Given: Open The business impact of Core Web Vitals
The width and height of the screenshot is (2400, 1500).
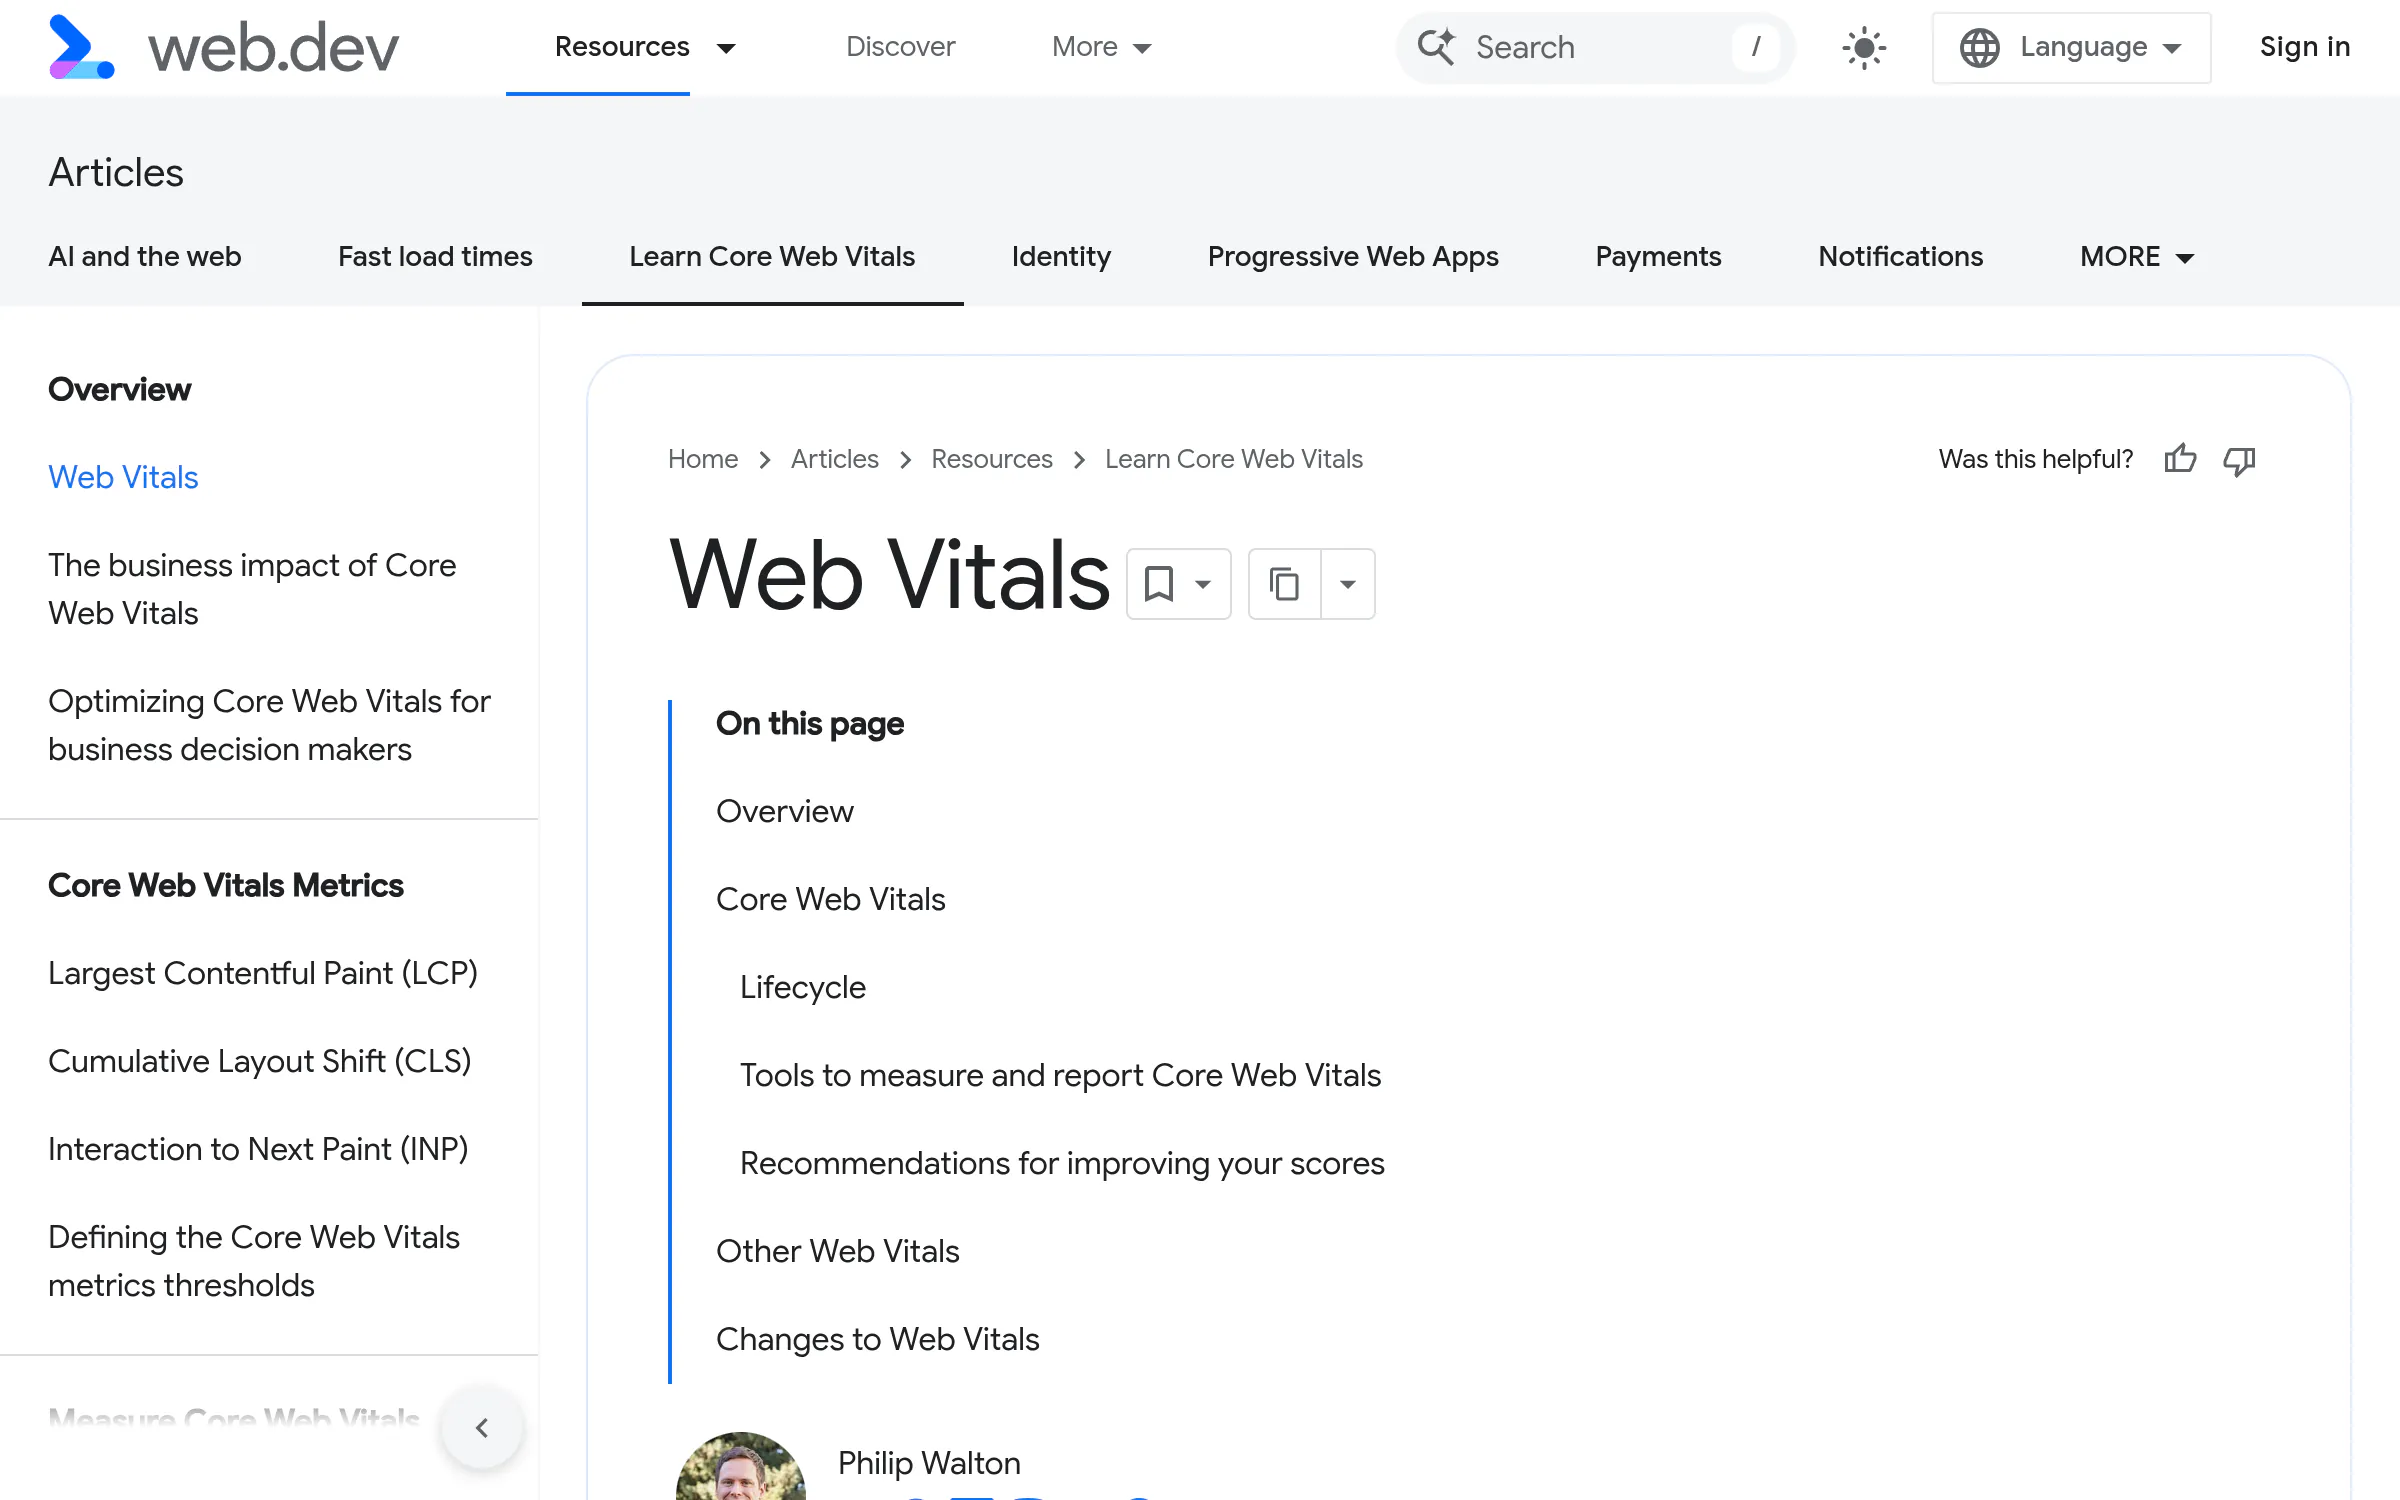Looking at the screenshot, I should [x=252, y=589].
